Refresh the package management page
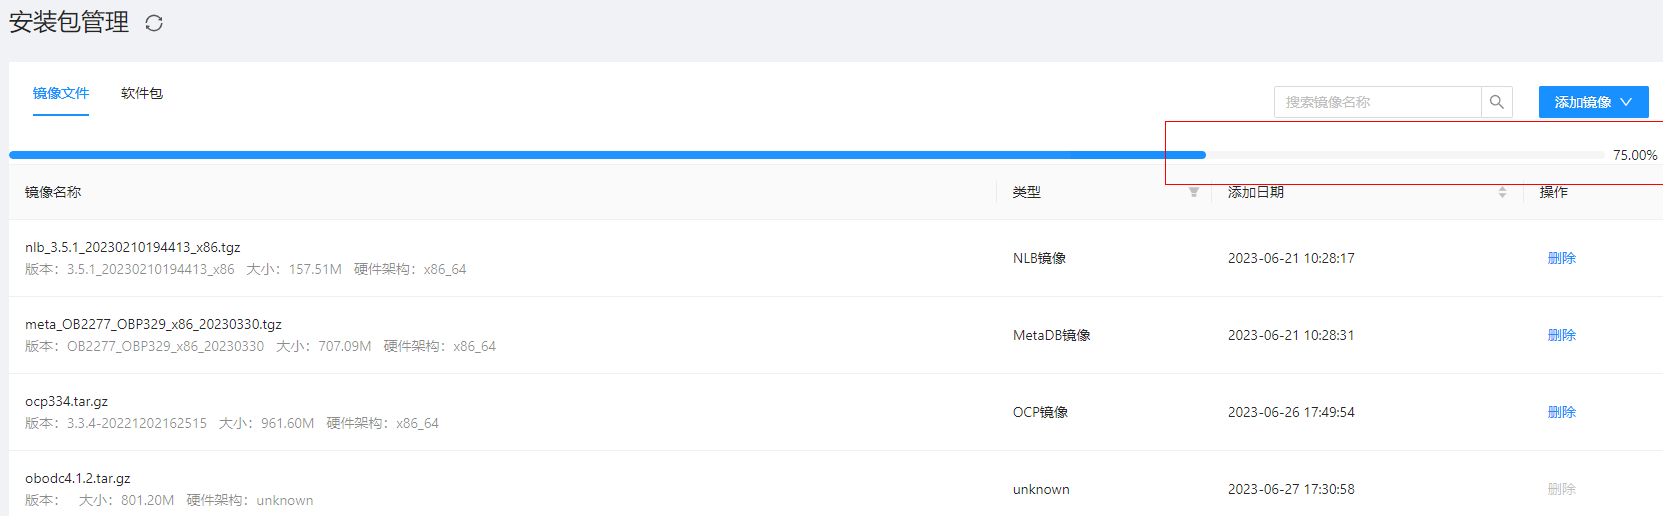Viewport: 1663px width, 516px height. click(154, 23)
